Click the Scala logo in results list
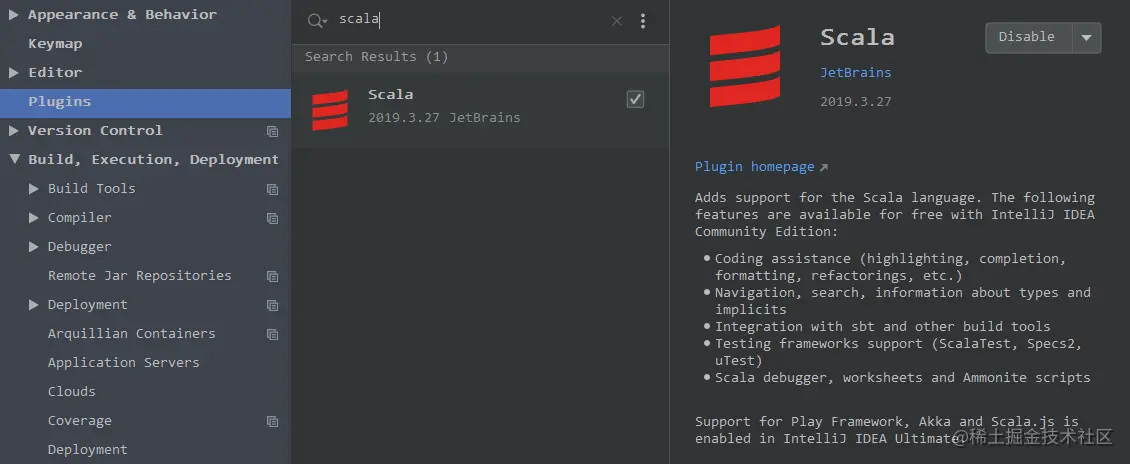This screenshot has height=464, width=1130. [330, 110]
